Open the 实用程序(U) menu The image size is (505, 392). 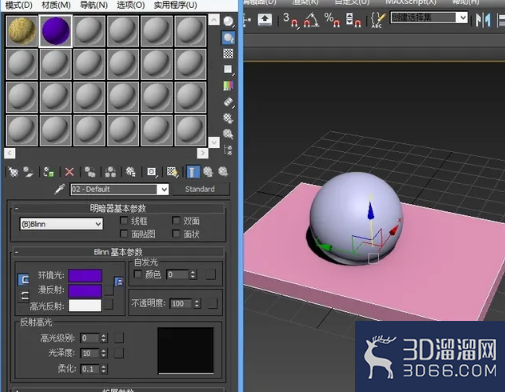pos(175,5)
